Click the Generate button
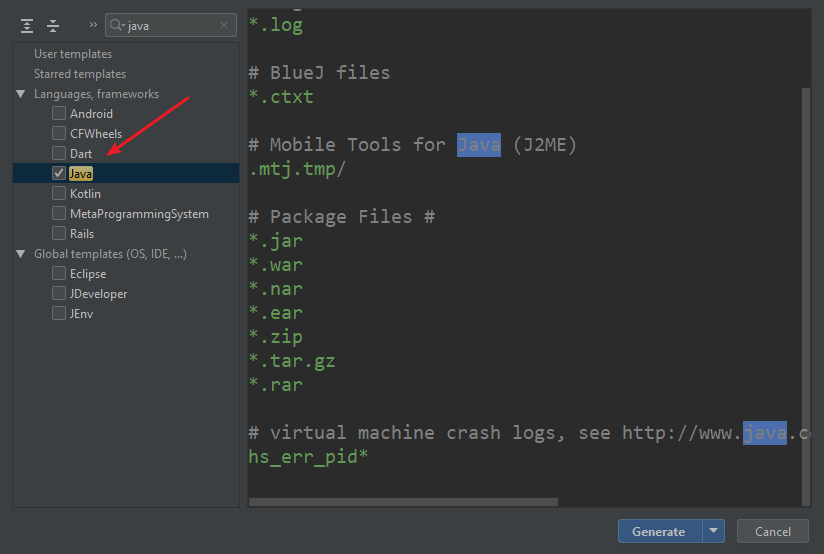The image size is (824, 554). pos(660,531)
